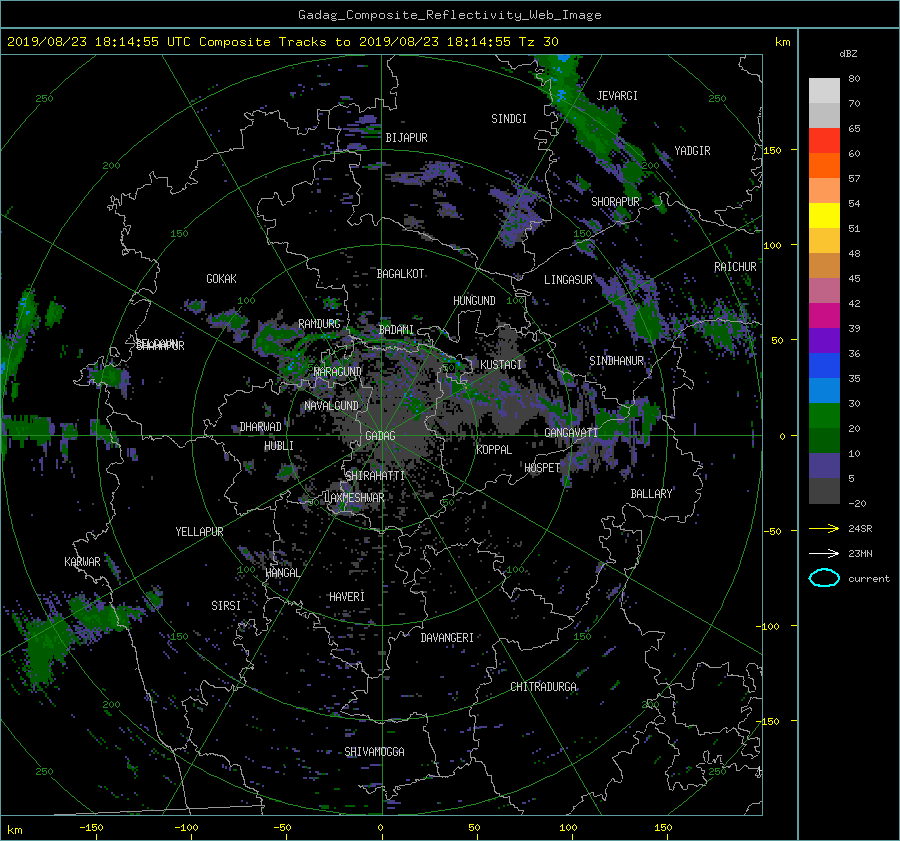Click the GOKAK city label
Screen dimensions: 900x841
pos(221,278)
